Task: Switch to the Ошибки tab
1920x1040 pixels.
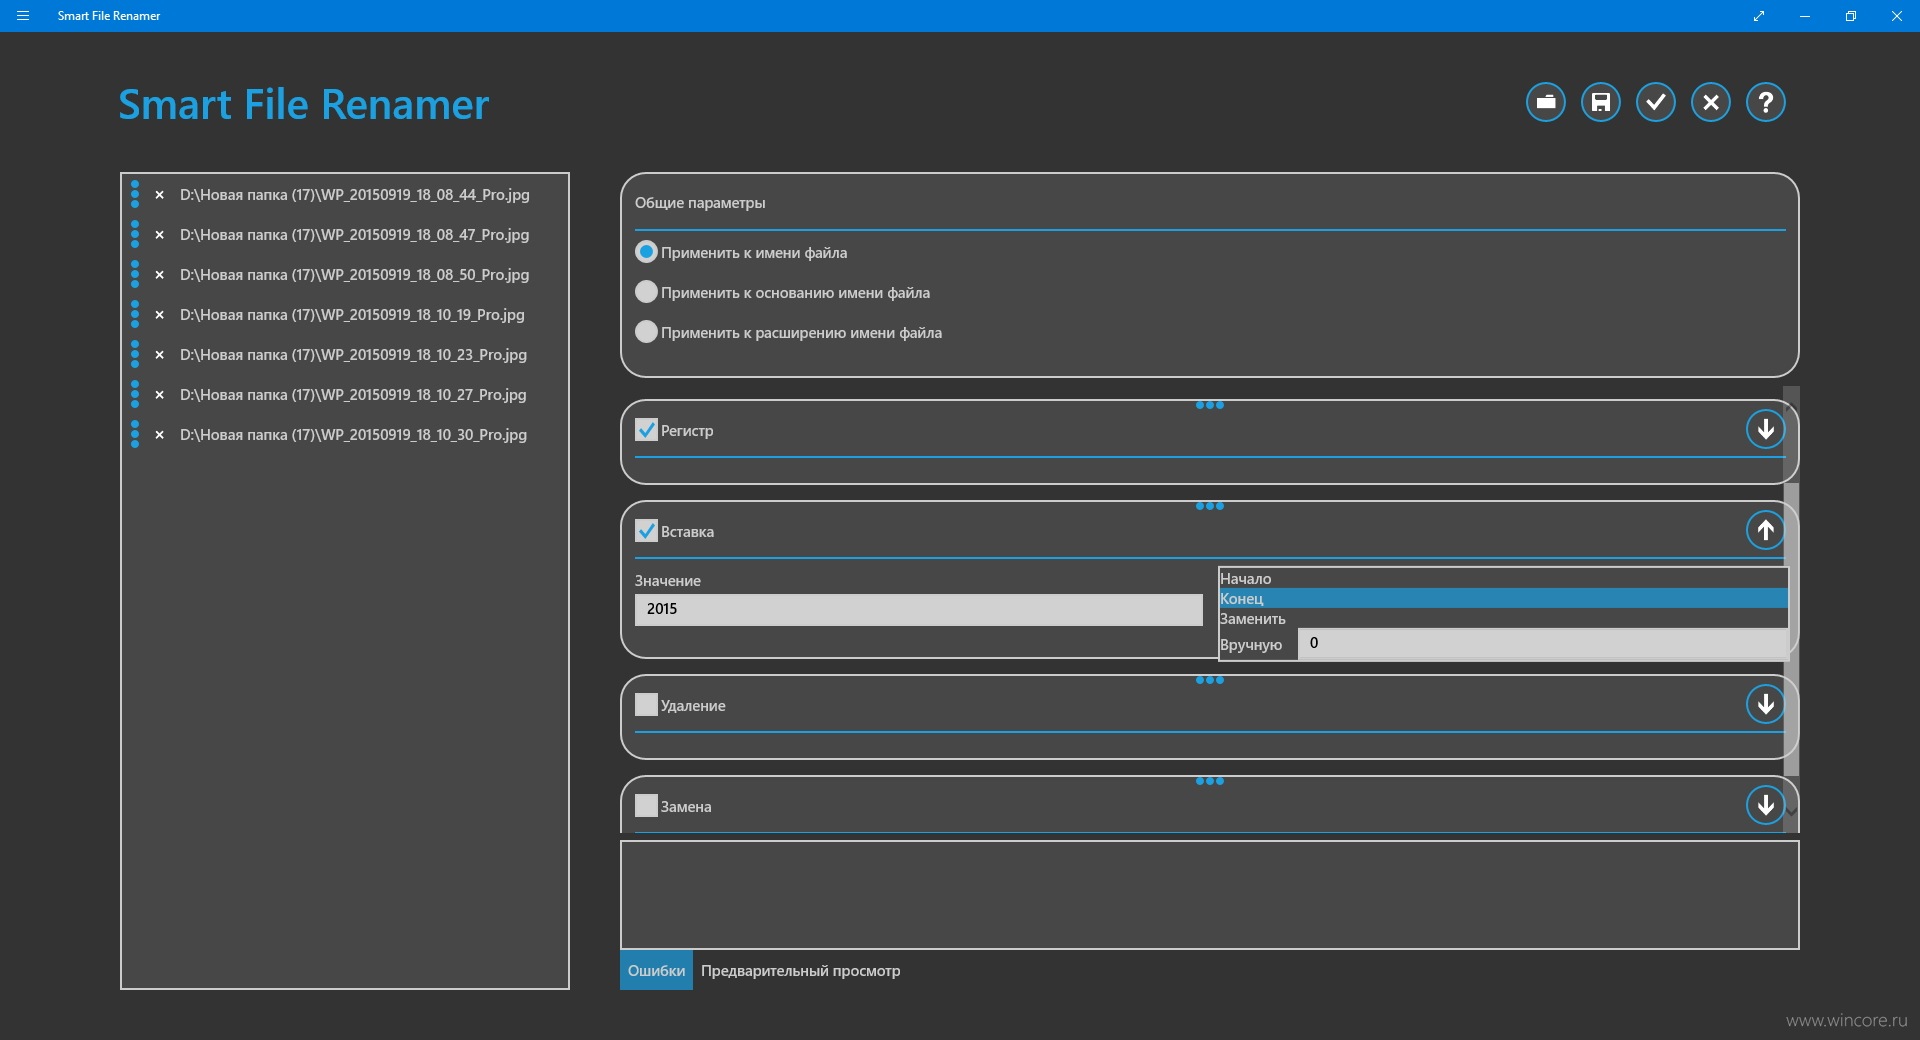Action: (656, 971)
